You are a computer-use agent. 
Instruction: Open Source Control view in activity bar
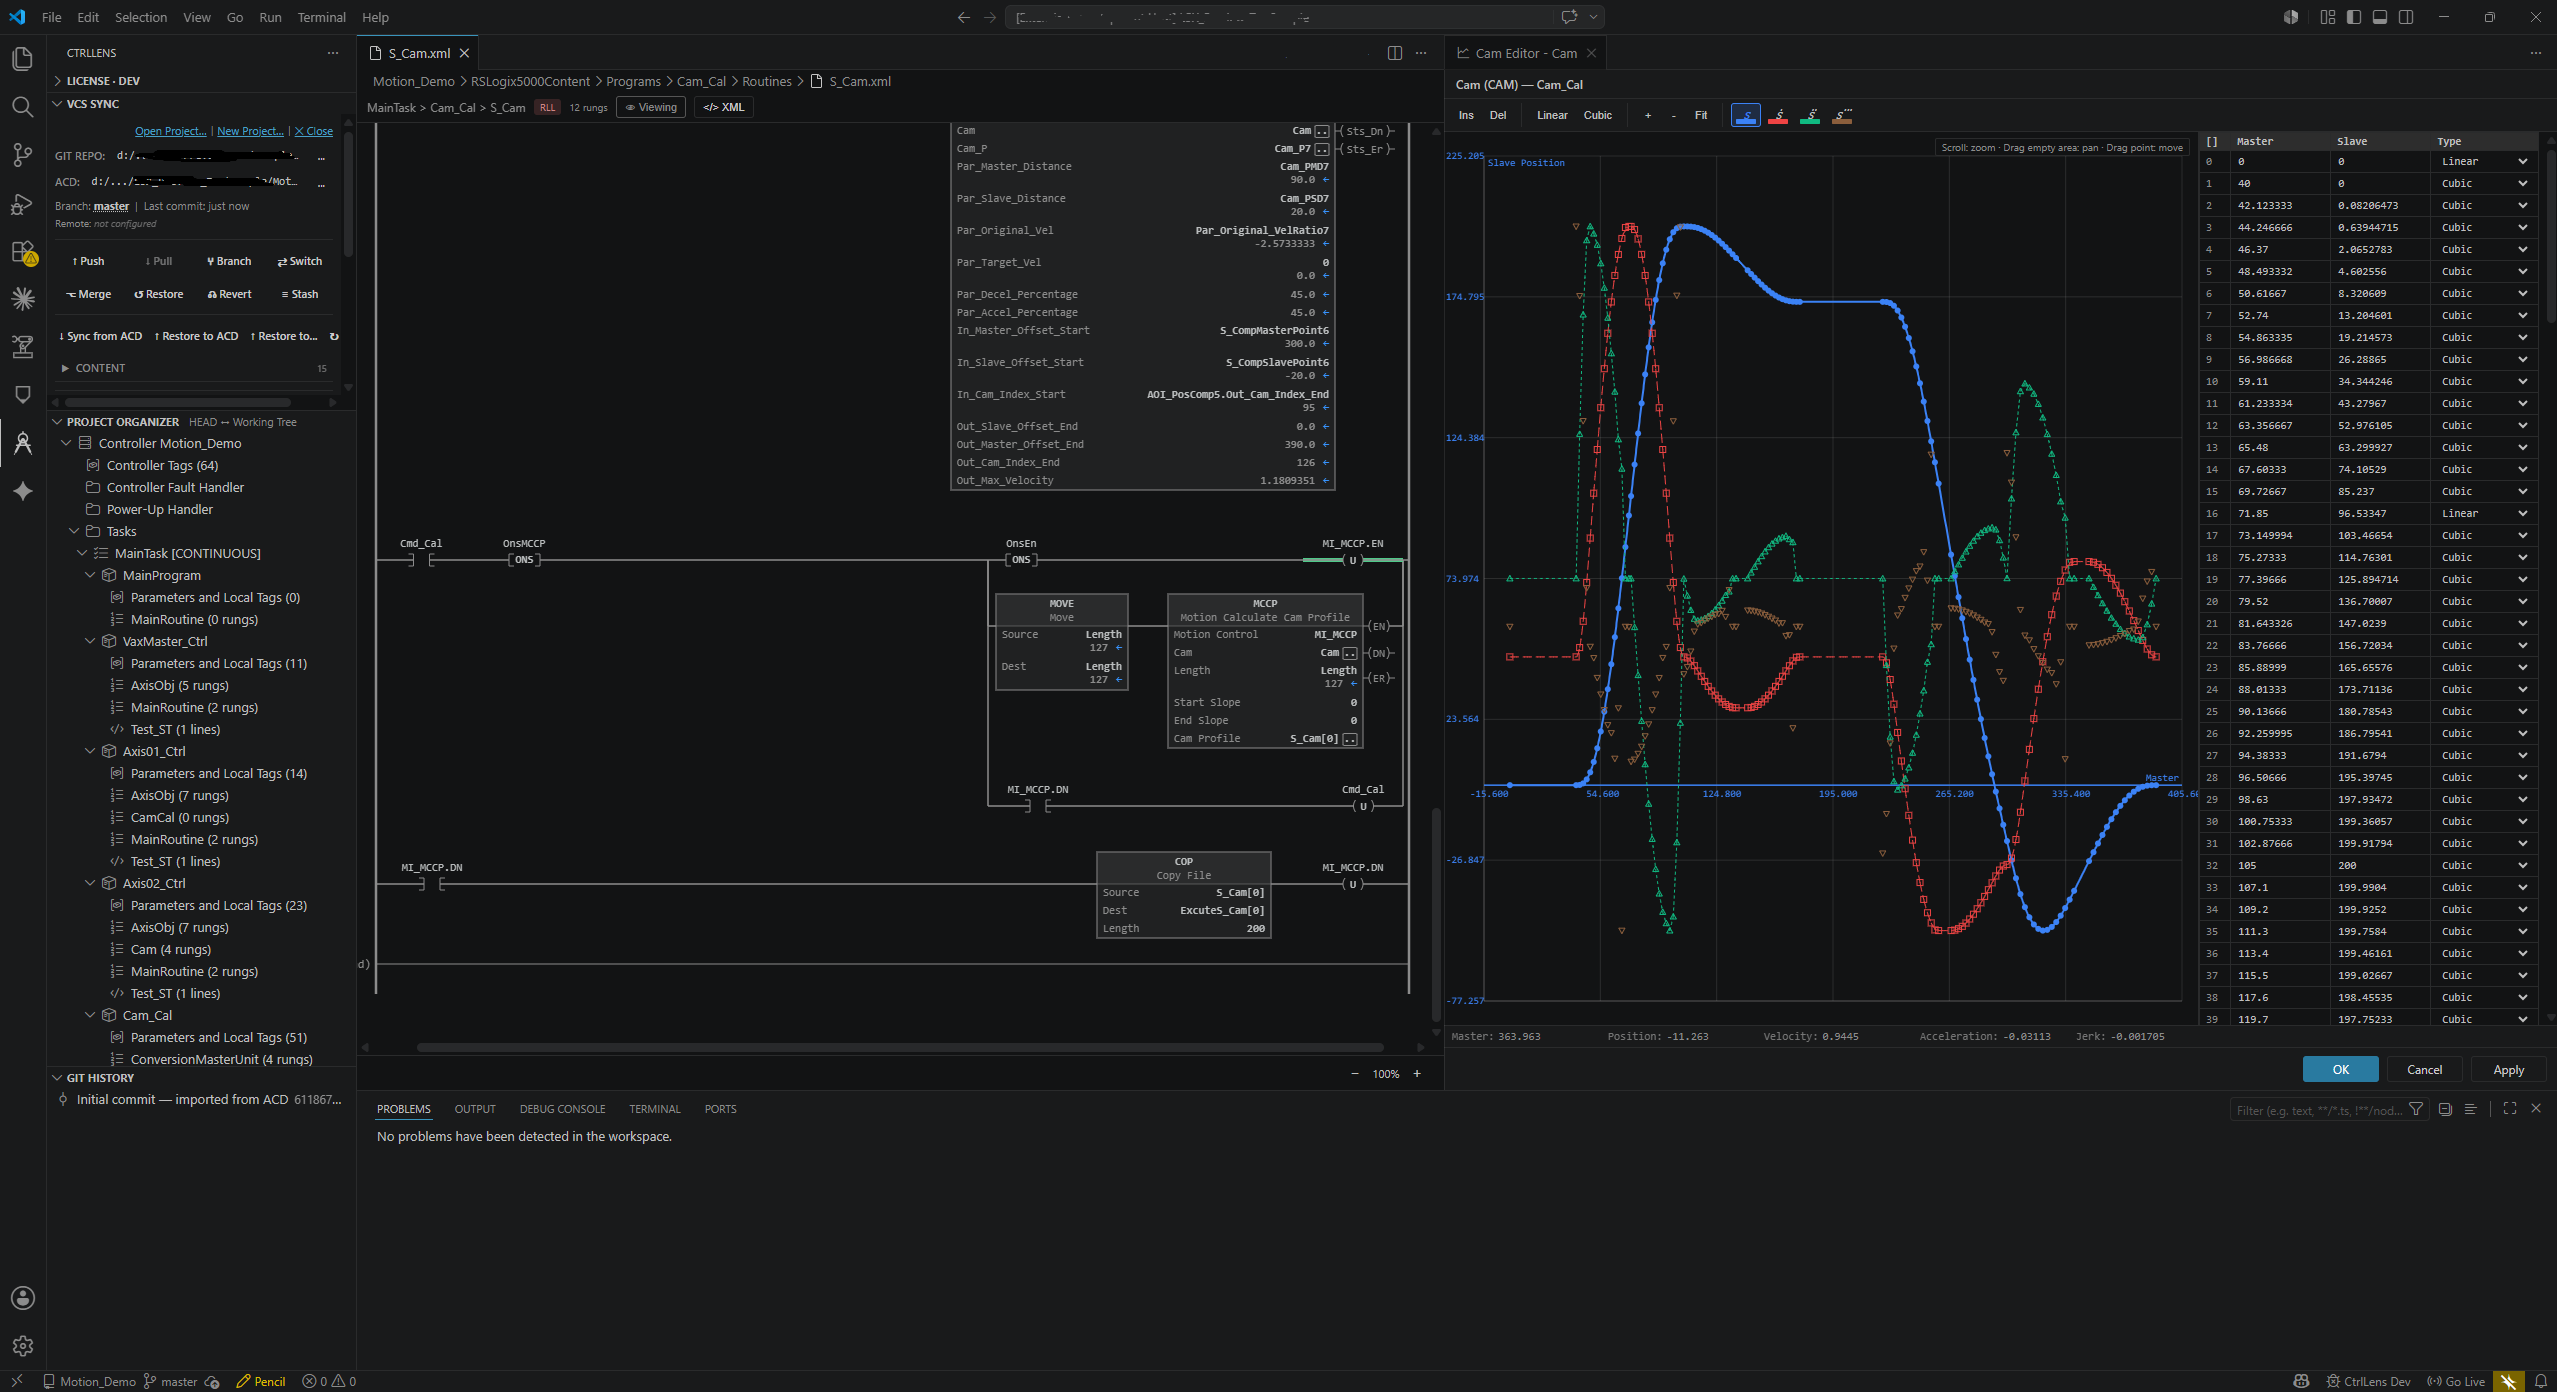(x=22, y=155)
